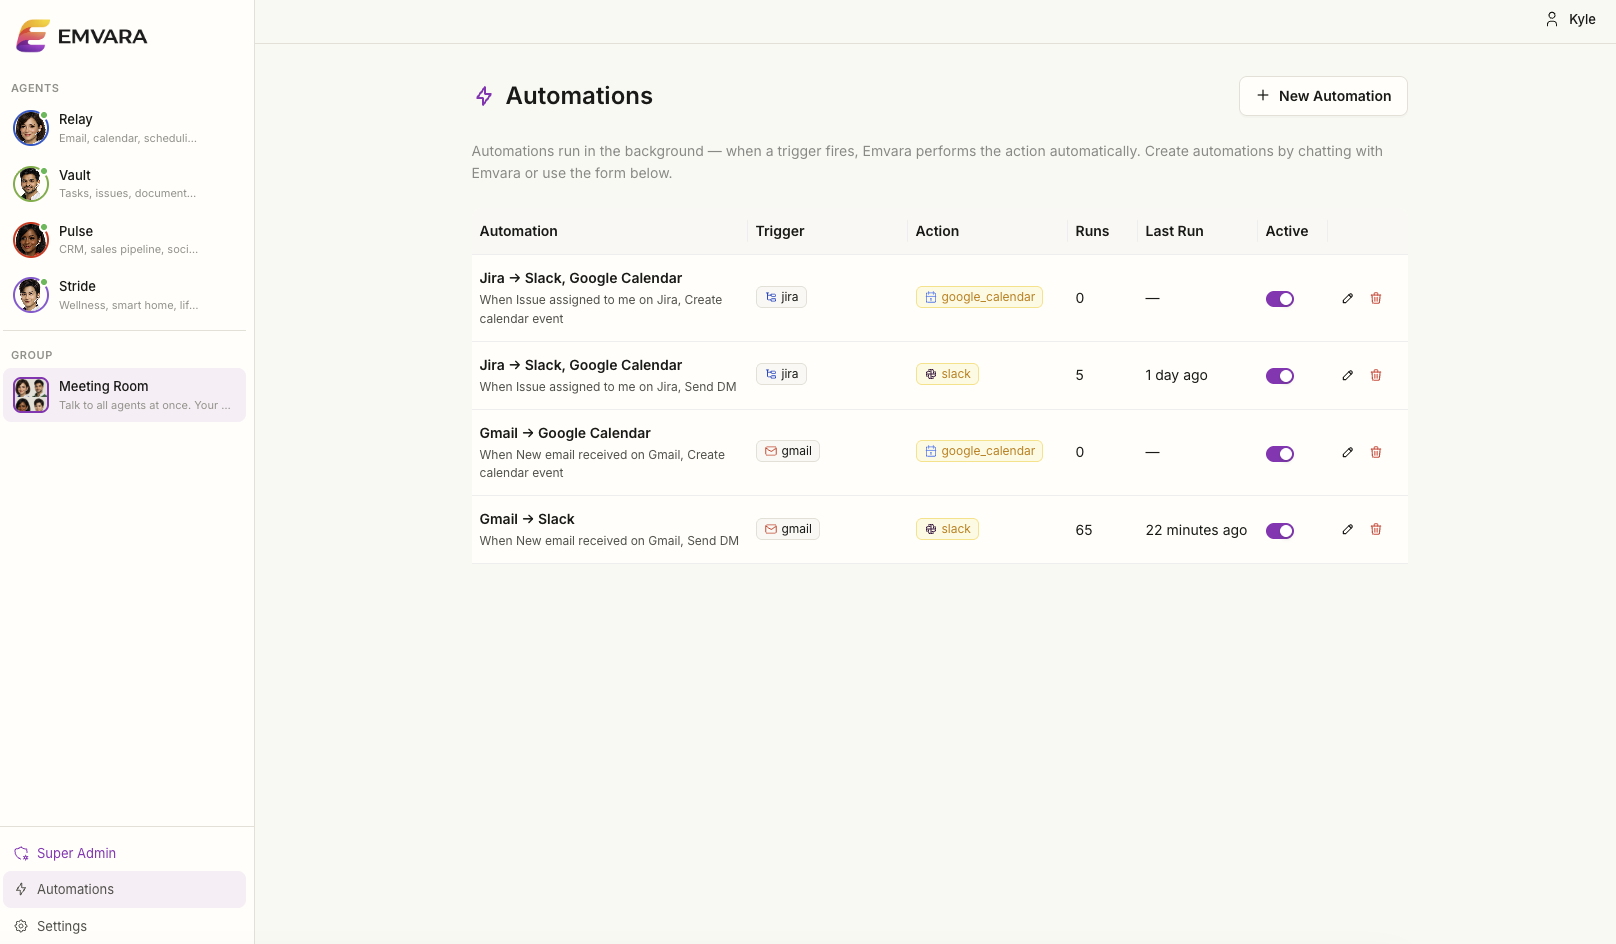Image resolution: width=1616 pixels, height=944 pixels.
Task: Delete the Gmail → Slack automation
Action: tap(1376, 530)
